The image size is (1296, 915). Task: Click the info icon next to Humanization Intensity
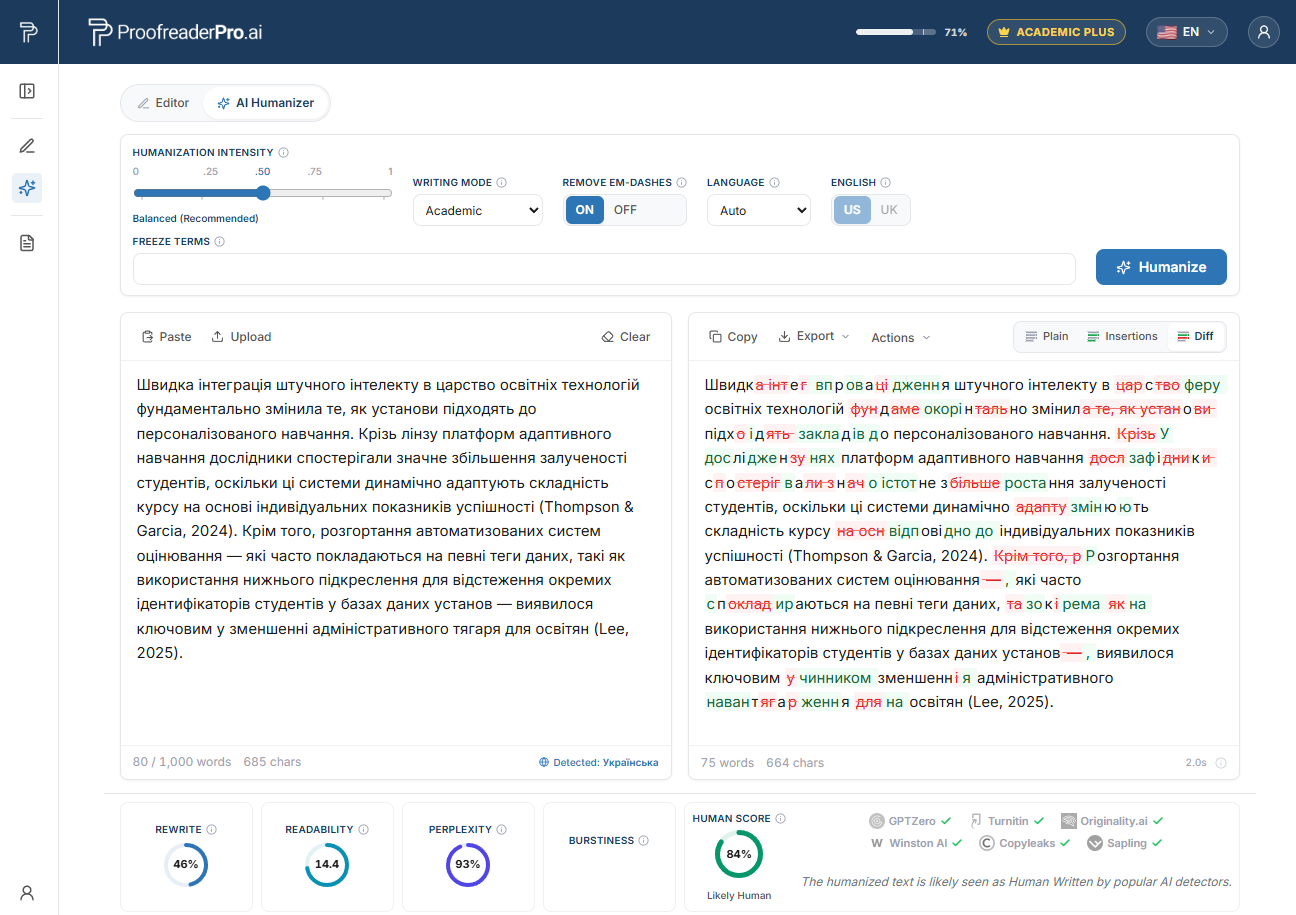284,153
